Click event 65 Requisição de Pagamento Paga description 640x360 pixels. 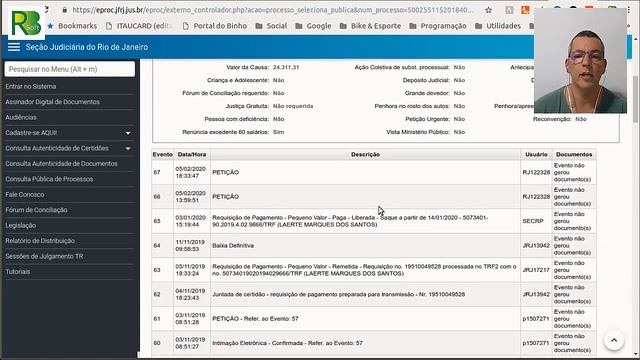(350, 221)
